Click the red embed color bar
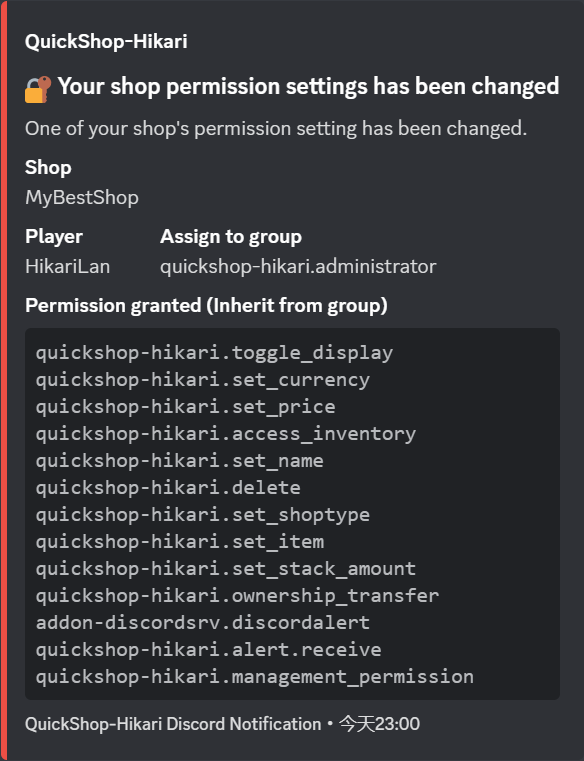Viewport: 584px width, 761px height. (3, 380)
